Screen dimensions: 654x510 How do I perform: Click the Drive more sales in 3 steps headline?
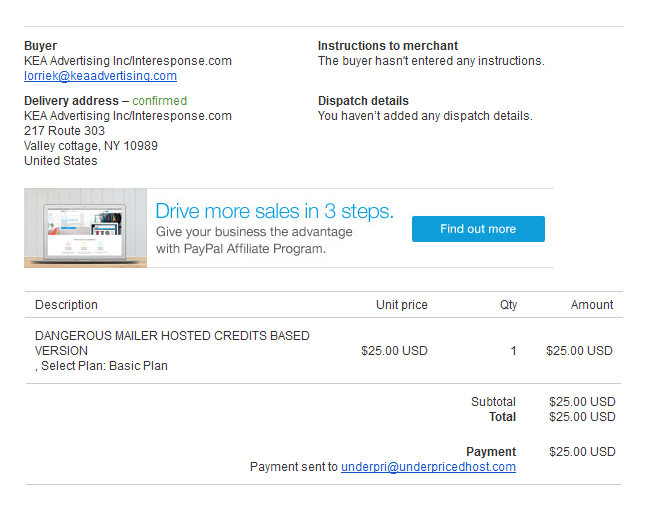pos(274,211)
